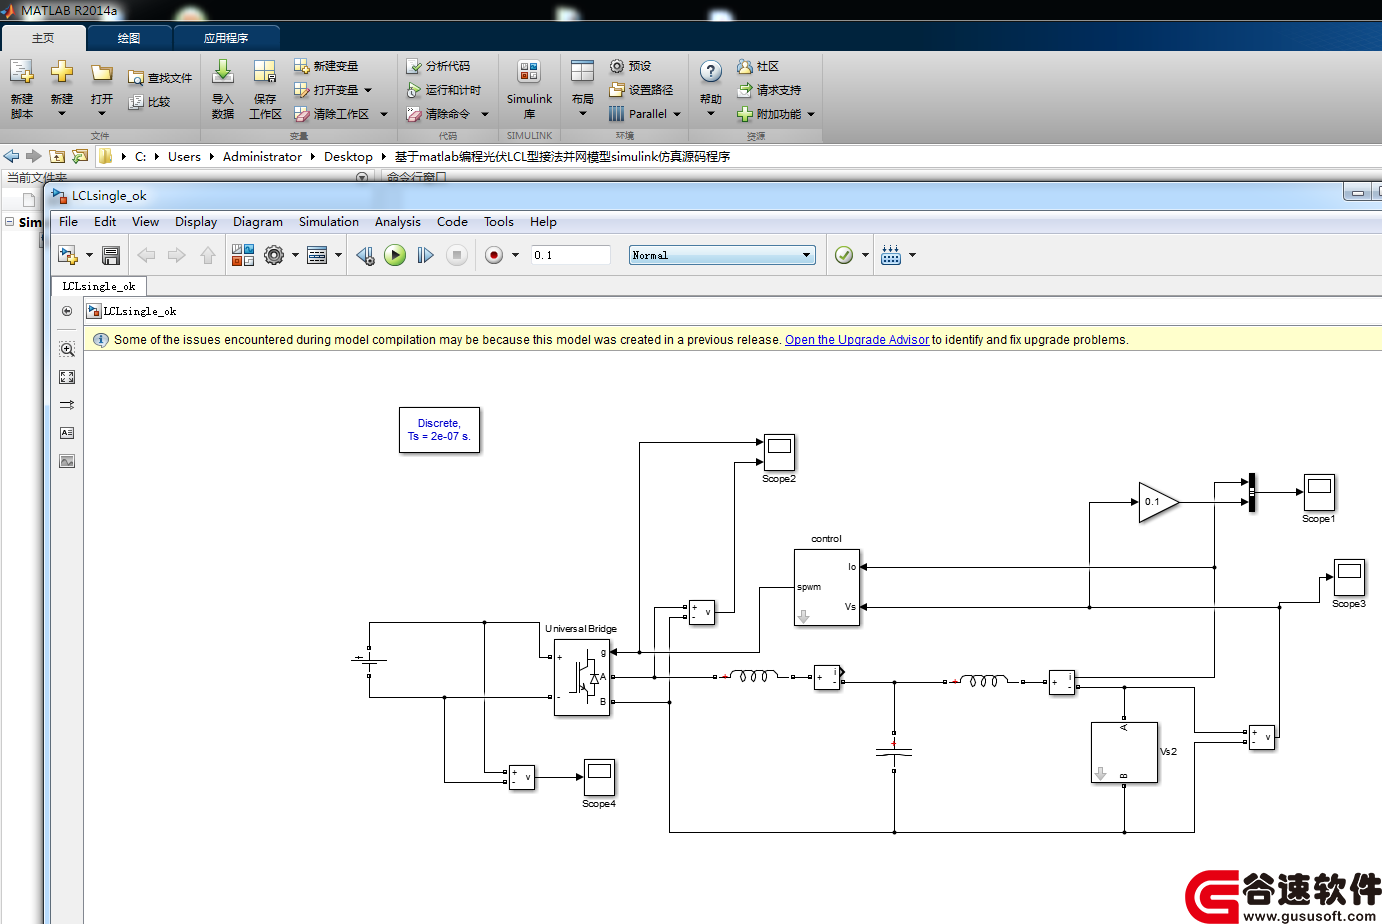
Task: Switch to the 绘图 ribbon tab
Action: click(129, 38)
